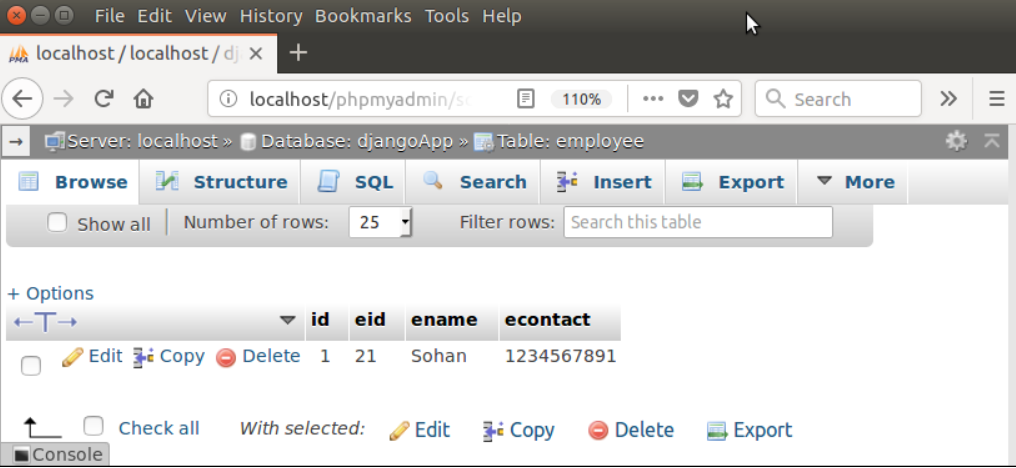
Task: Click the Search this table filter field
Action: 698,222
